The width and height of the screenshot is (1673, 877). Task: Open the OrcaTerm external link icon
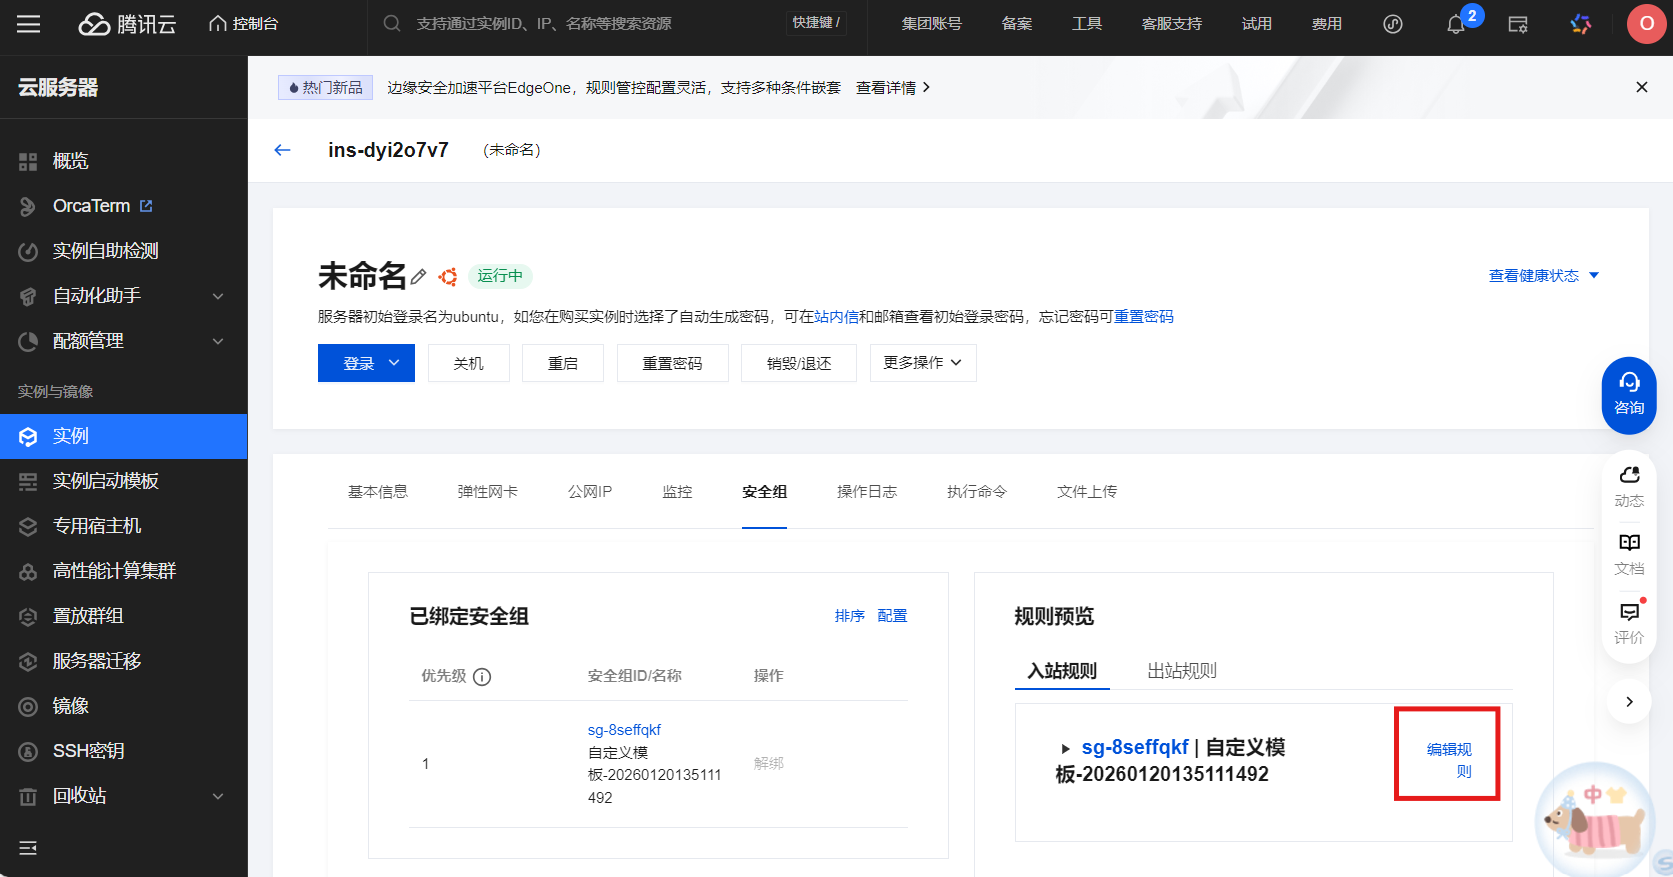pyautogui.click(x=146, y=206)
